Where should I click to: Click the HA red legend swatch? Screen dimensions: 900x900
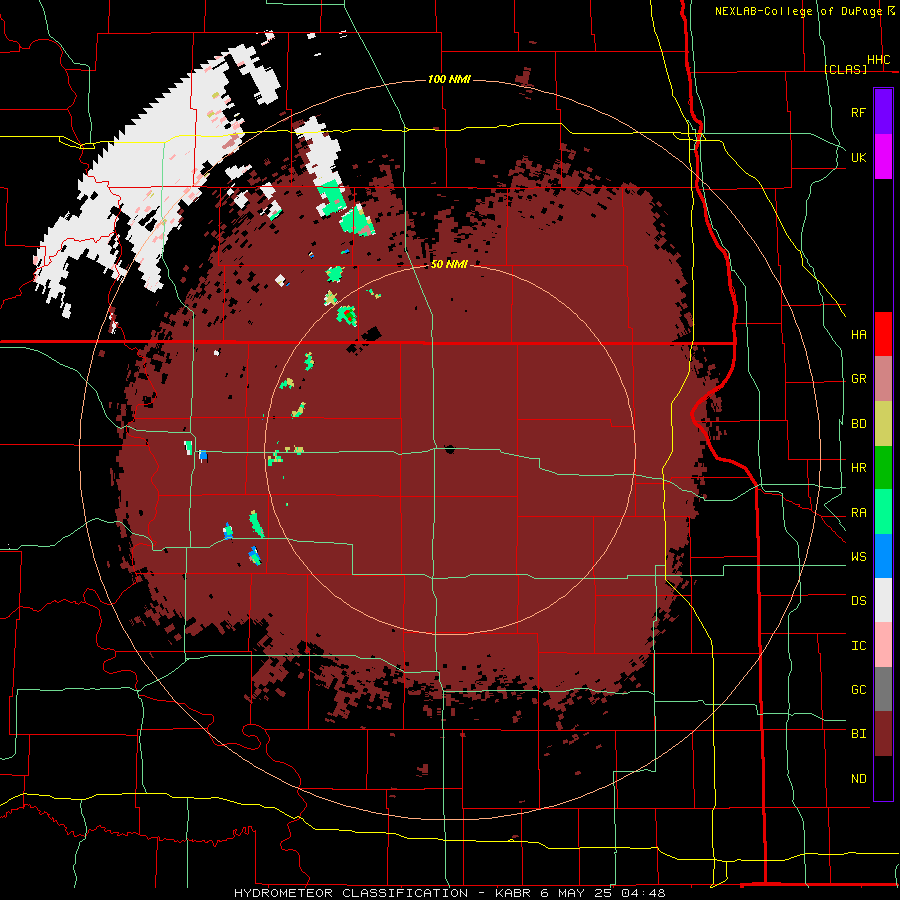pyautogui.click(x=883, y=334)
